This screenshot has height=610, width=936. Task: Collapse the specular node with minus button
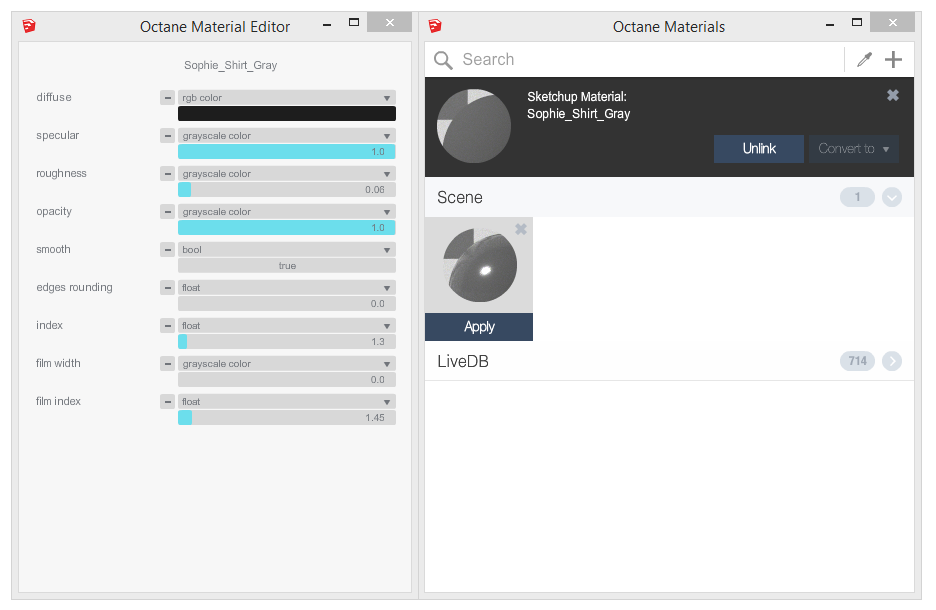pos(168,136)
